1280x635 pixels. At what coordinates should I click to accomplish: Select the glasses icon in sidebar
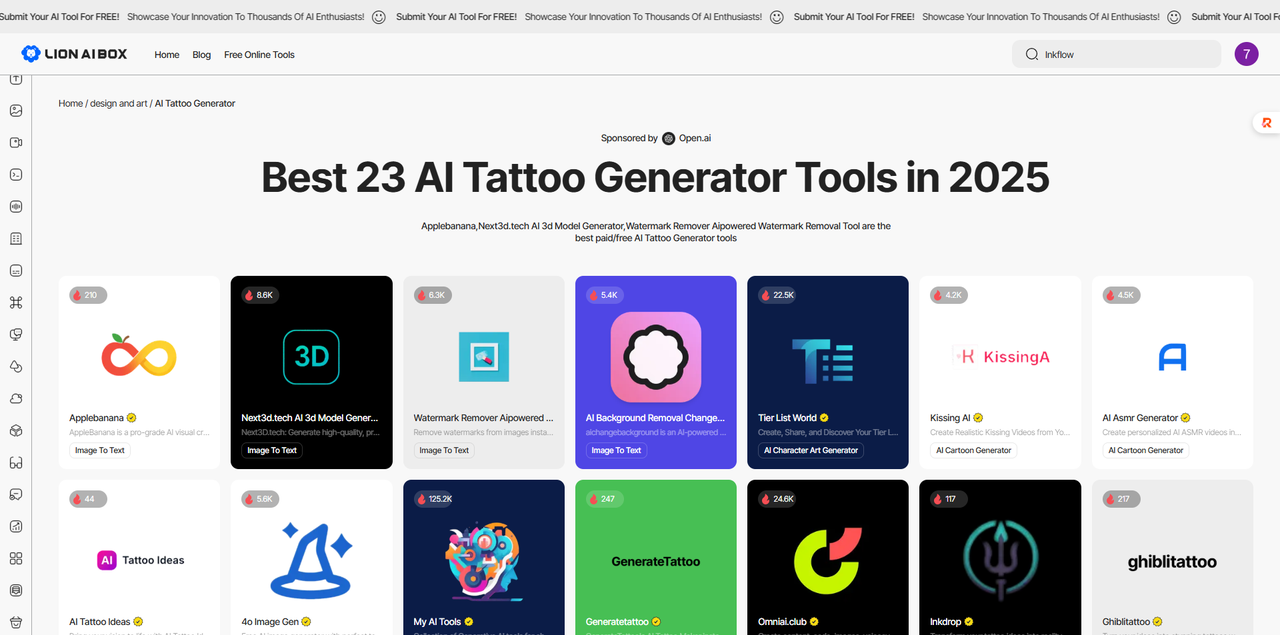(16, 463)
